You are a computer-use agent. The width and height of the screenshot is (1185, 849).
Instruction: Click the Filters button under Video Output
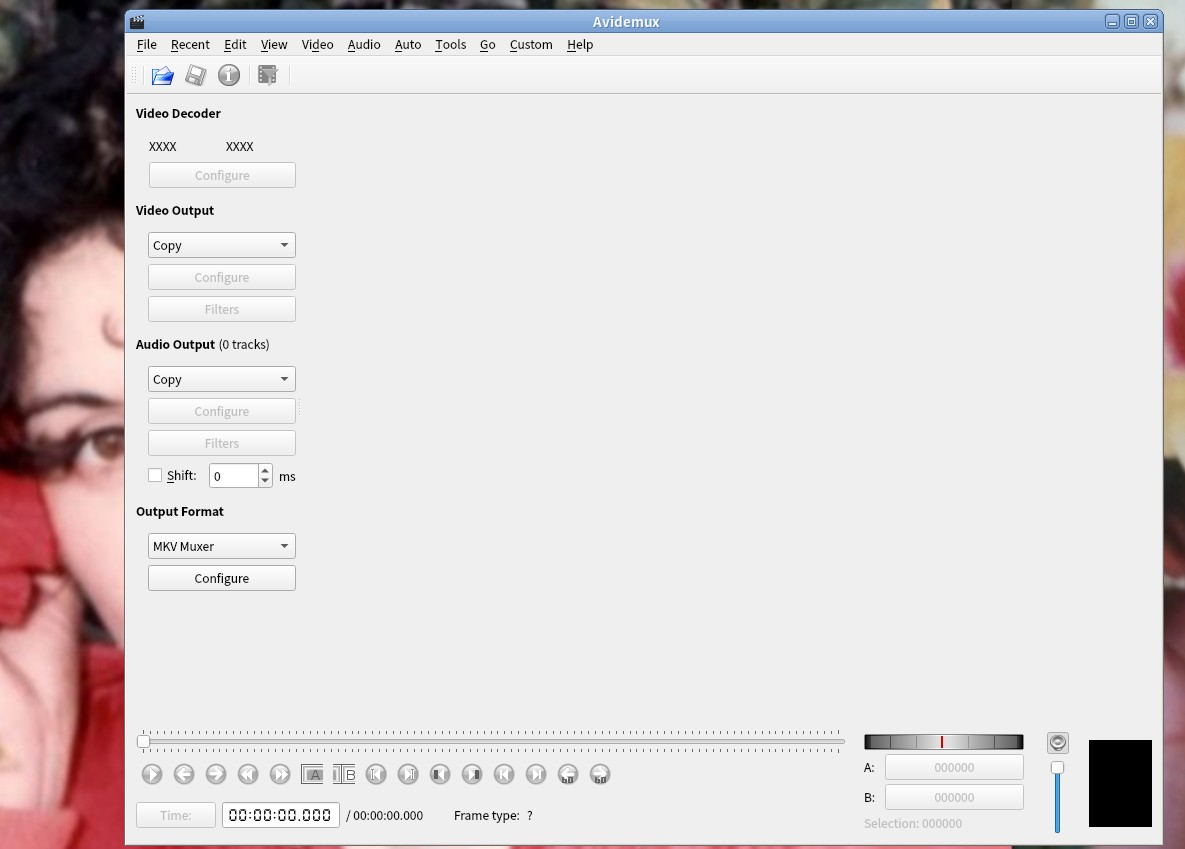[221, 308]
